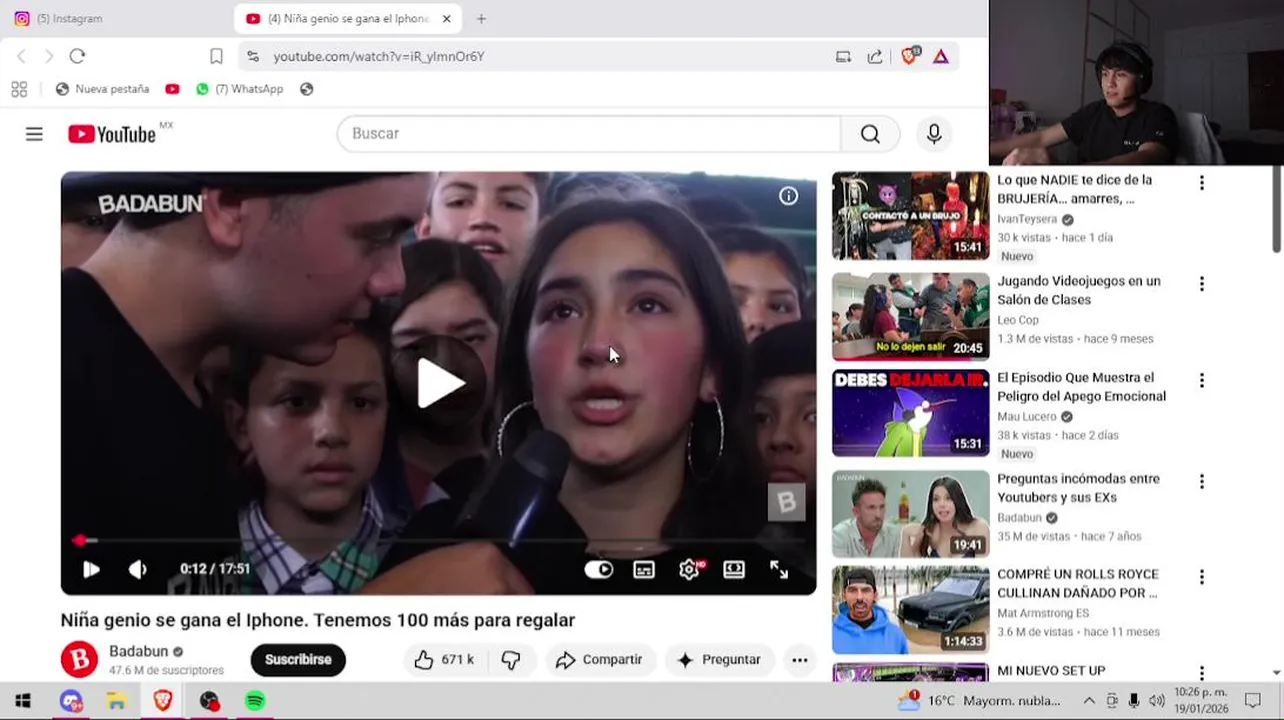
Task: Seek along the red video progress bar
Action: 438,540
